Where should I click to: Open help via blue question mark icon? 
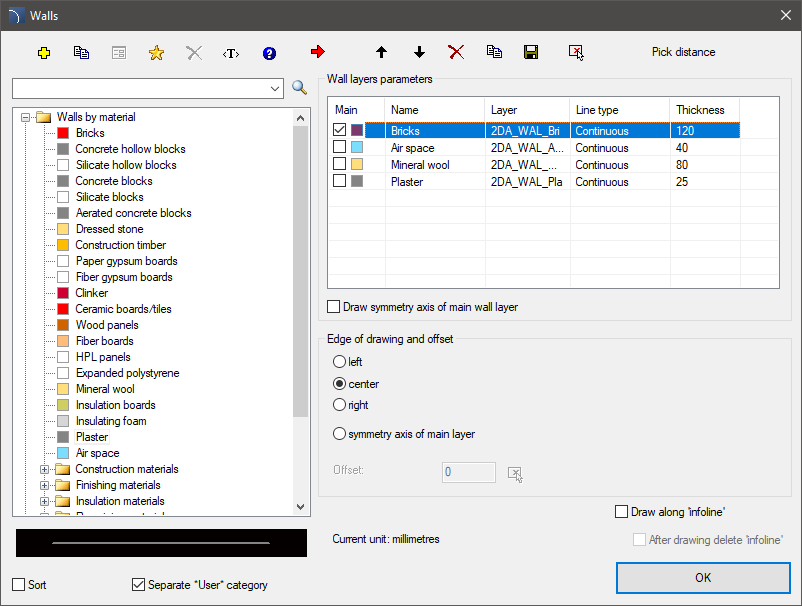(269, 52)
